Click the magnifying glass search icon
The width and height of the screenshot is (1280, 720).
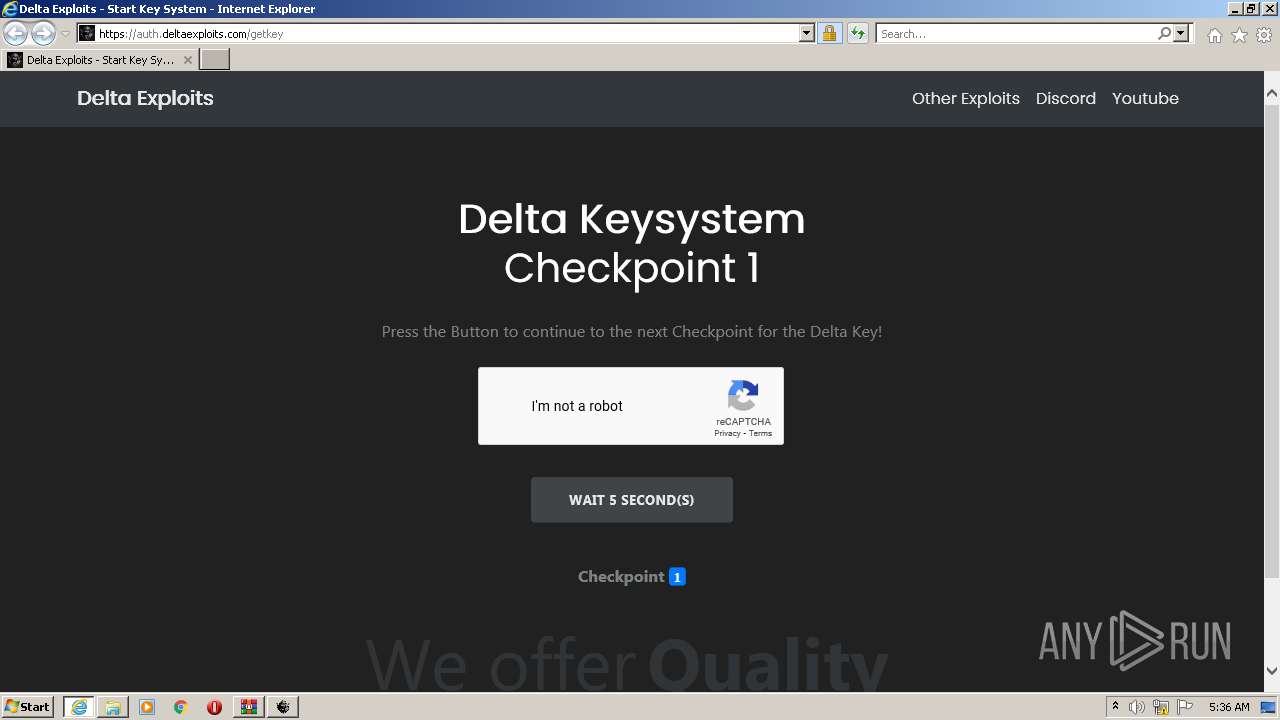coord(1164,34)
